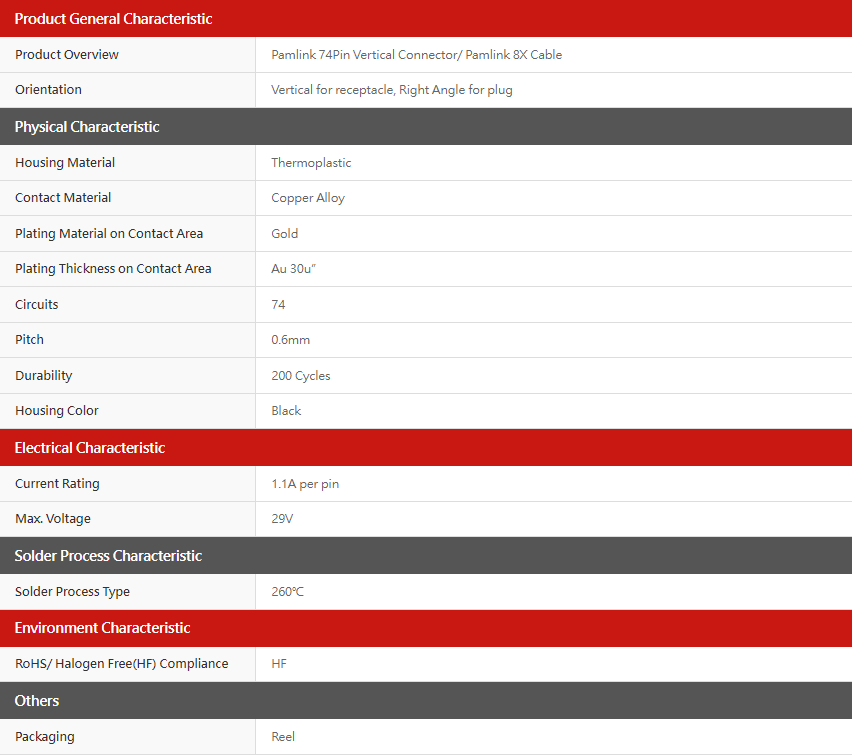Screen dimensions: 852x756
Task: Select the Contact Material label
Action: [63, 198]
